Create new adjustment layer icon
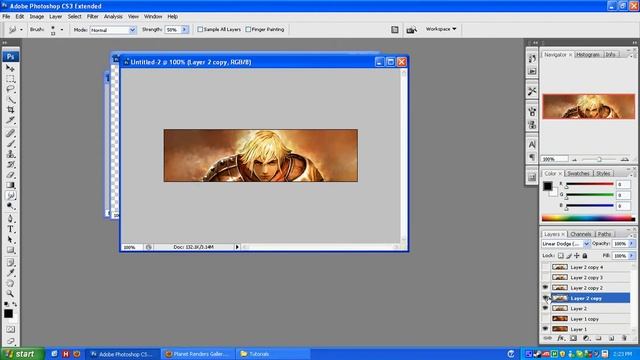 pos(586,338)
